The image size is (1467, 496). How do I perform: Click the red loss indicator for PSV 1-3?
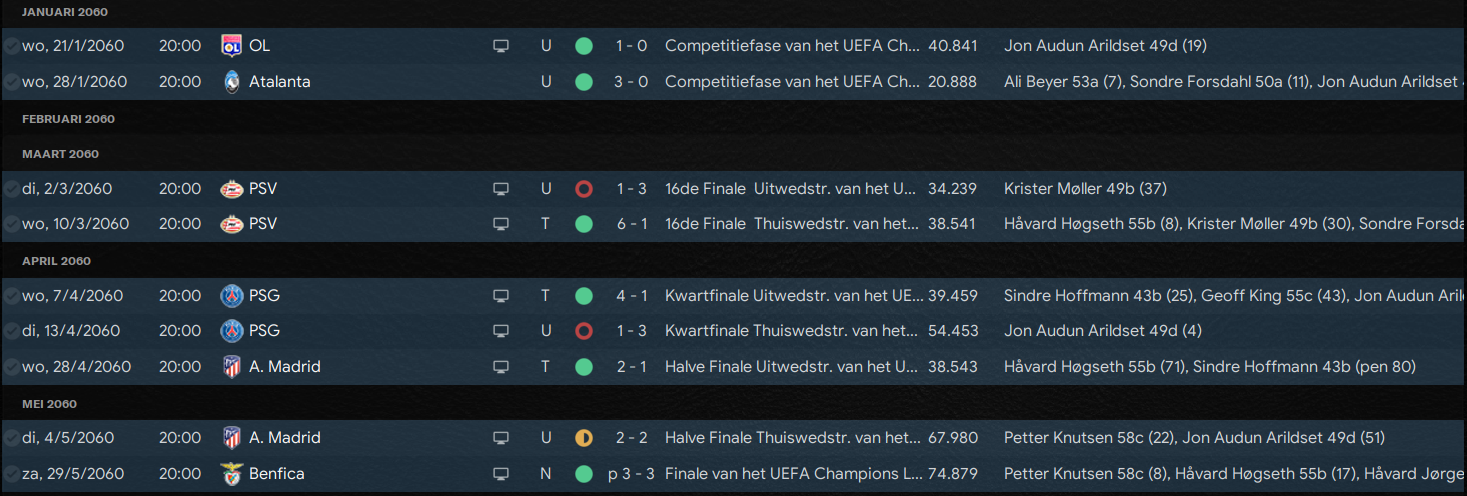click(584, 189)
